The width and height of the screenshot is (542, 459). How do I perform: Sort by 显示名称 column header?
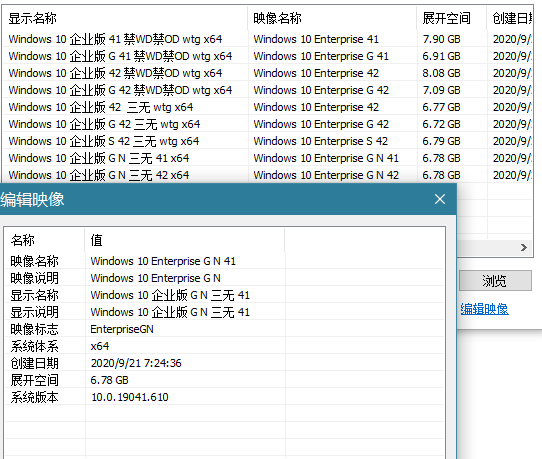[x=125, y=18]
